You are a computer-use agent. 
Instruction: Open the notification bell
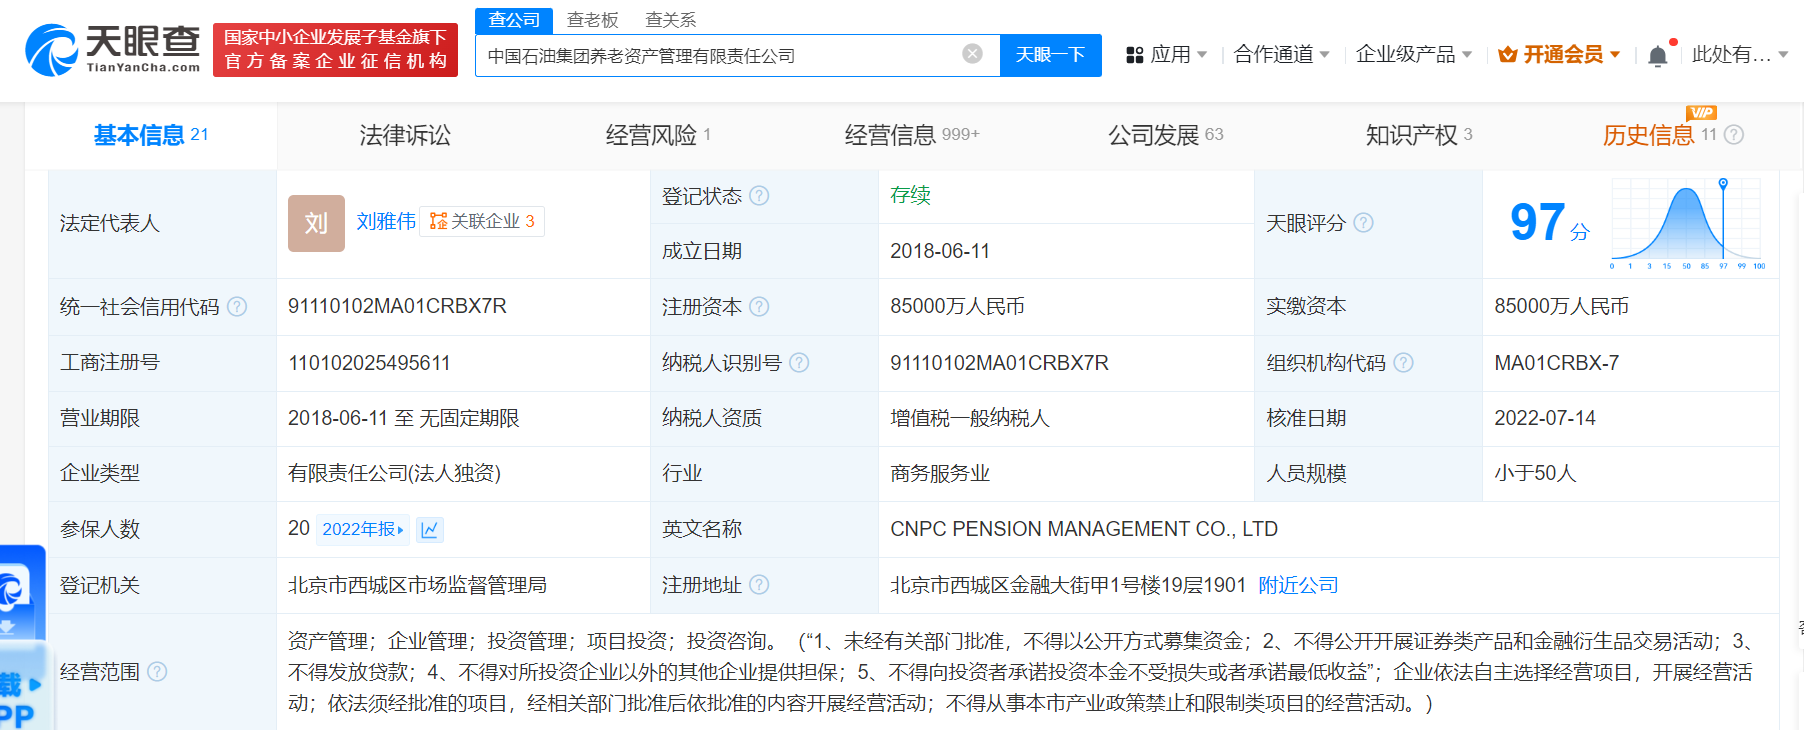[1657, 55]
